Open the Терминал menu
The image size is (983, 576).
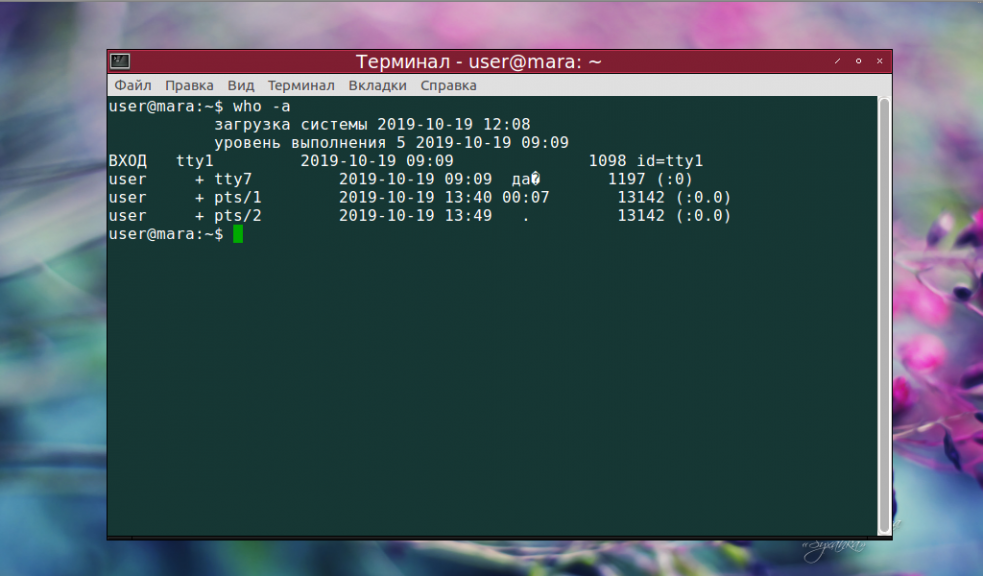pyautogui.click(x=301, y=85)
